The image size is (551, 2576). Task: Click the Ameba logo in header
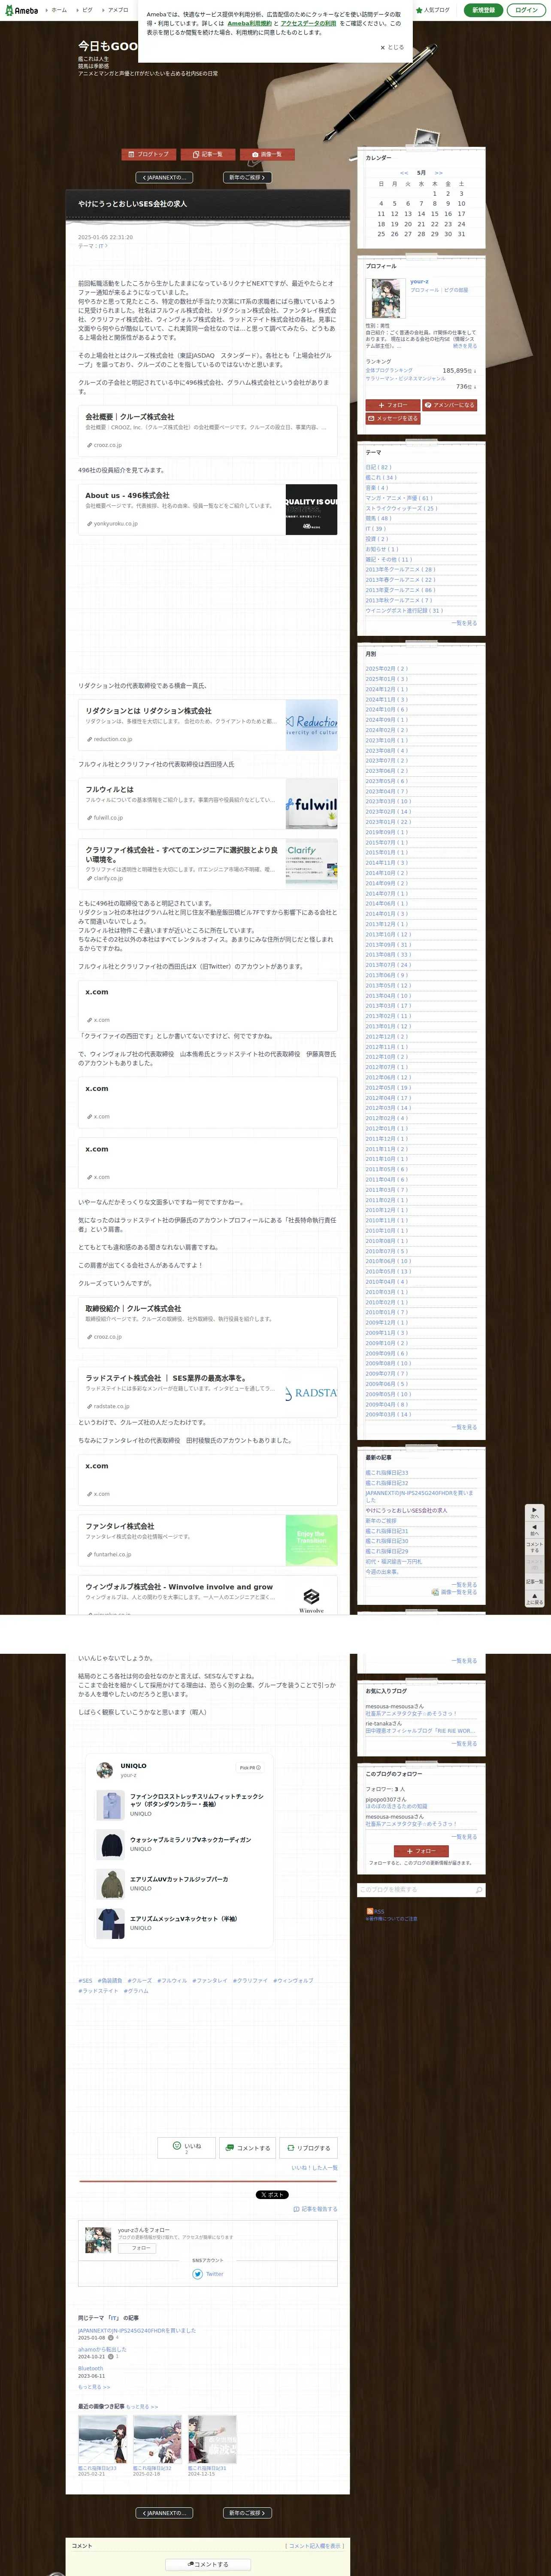coord(22,10)
